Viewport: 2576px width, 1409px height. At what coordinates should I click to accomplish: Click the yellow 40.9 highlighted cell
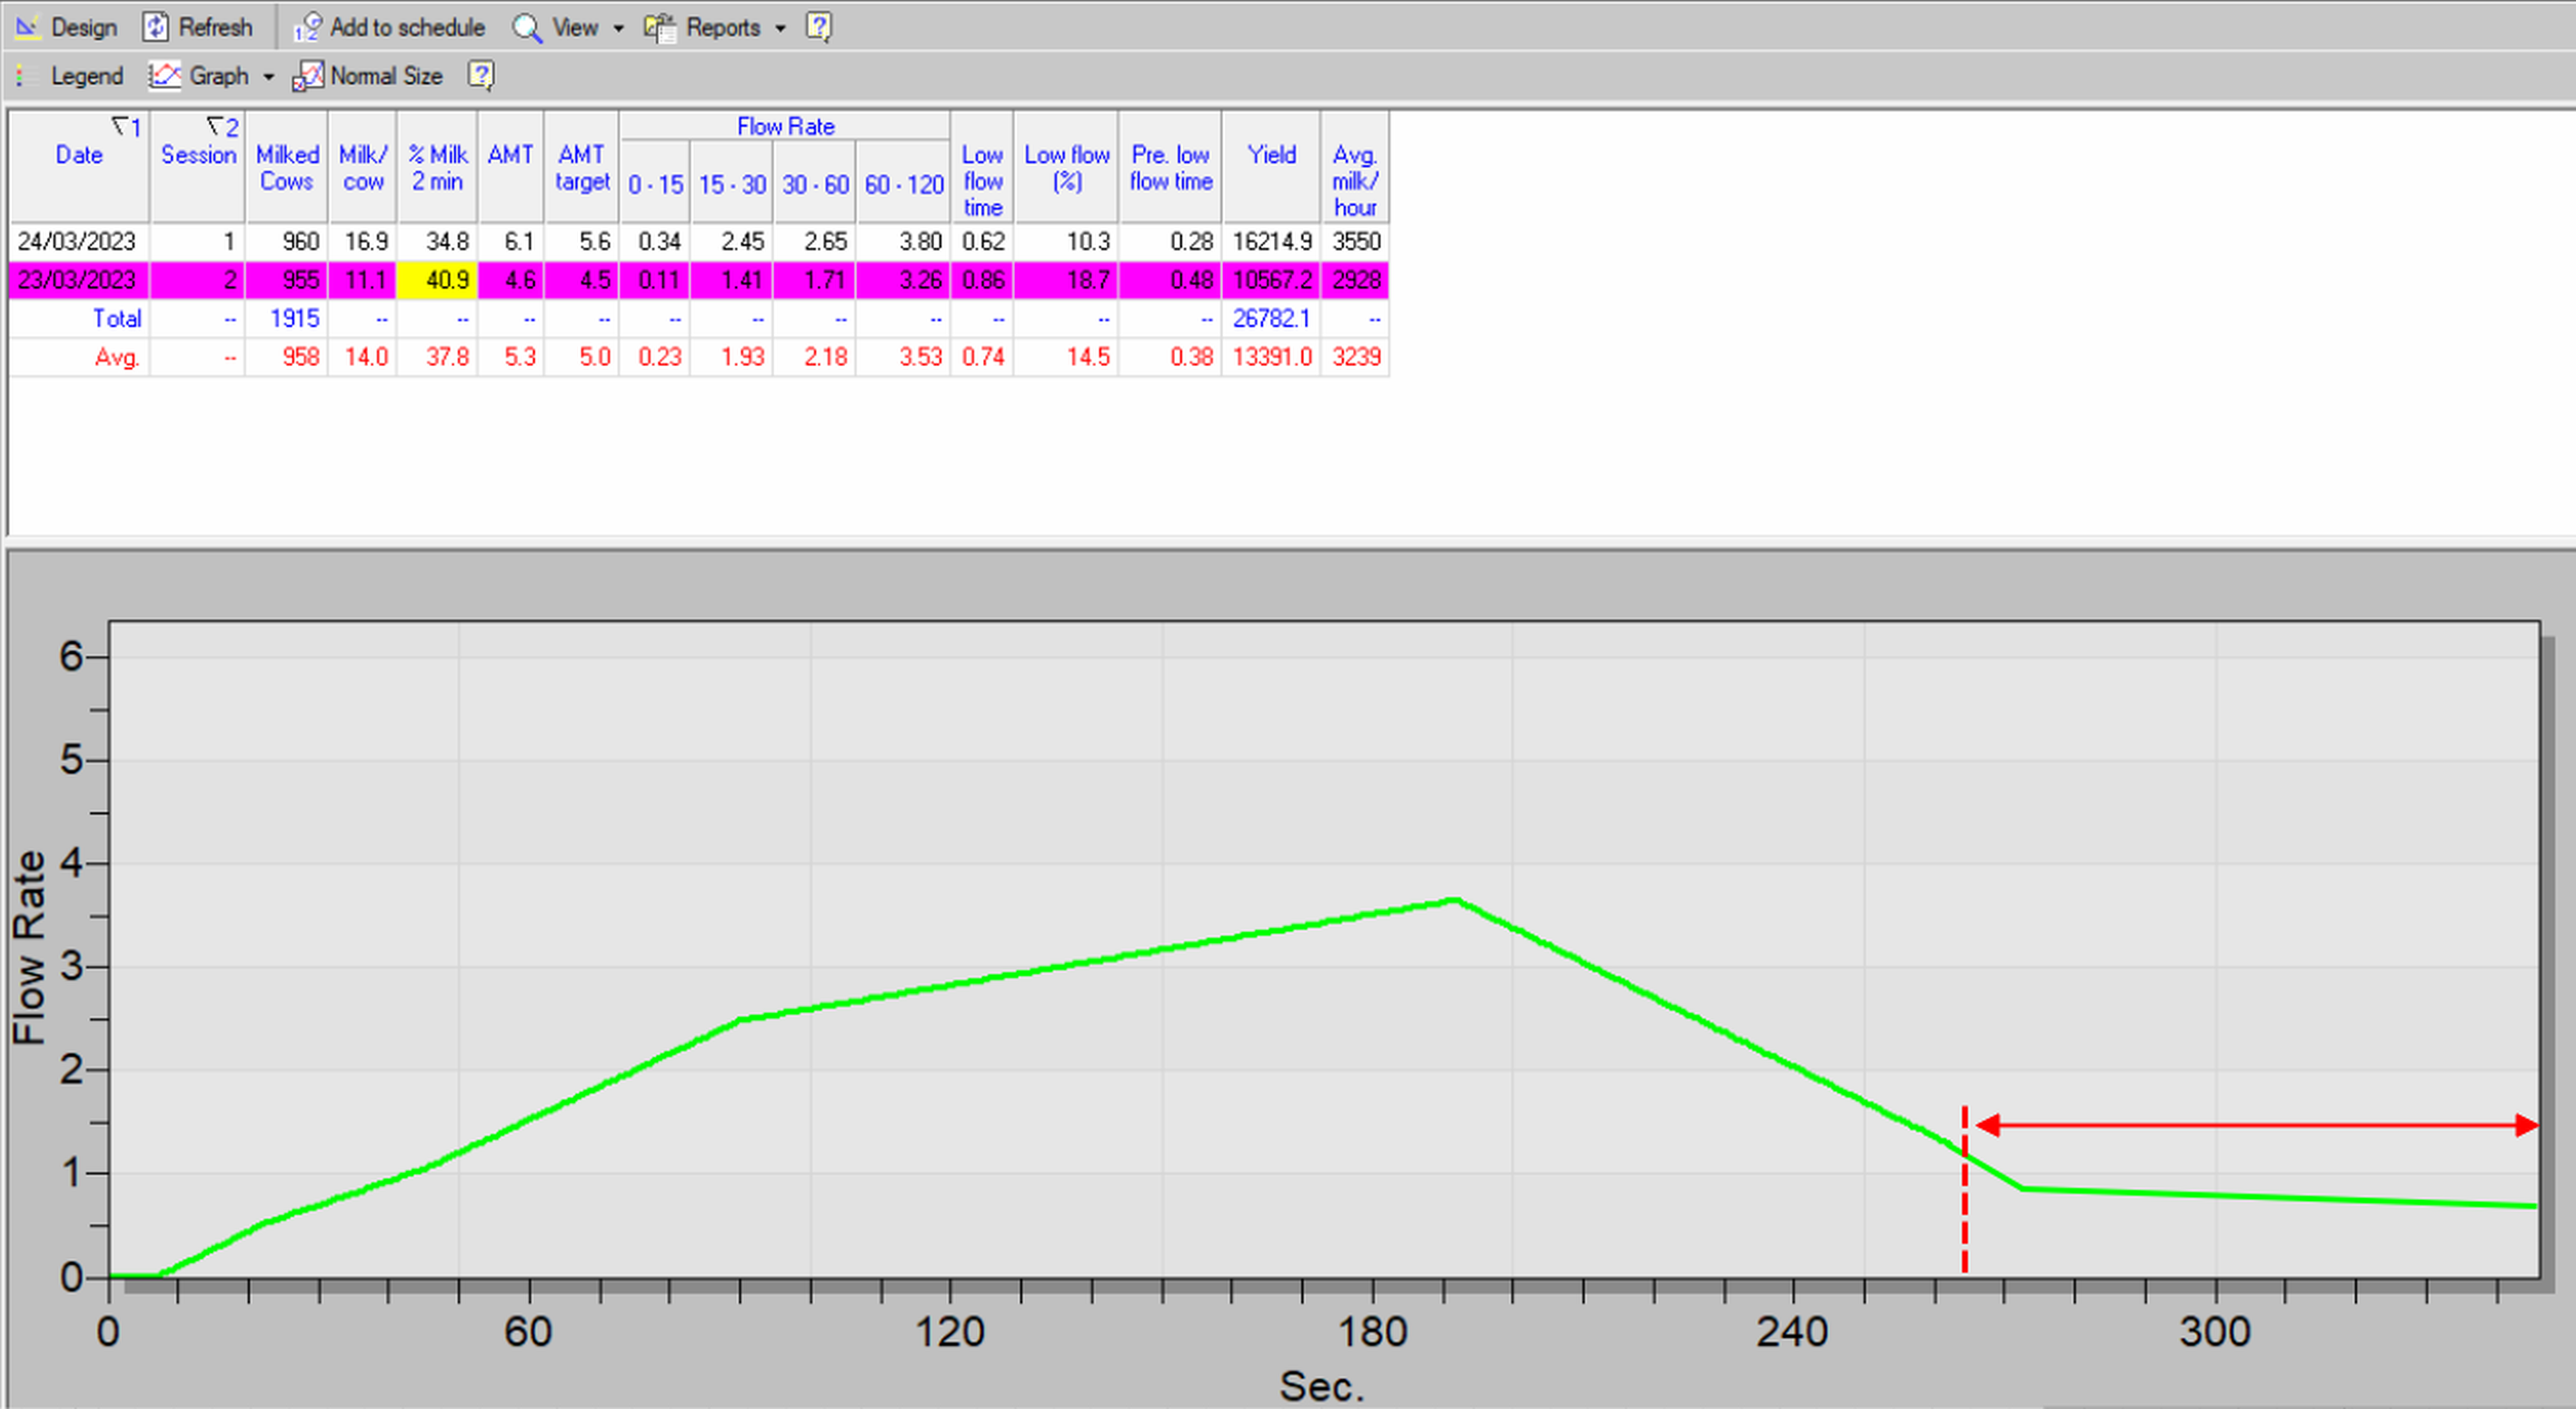click(x=438, y=280)
